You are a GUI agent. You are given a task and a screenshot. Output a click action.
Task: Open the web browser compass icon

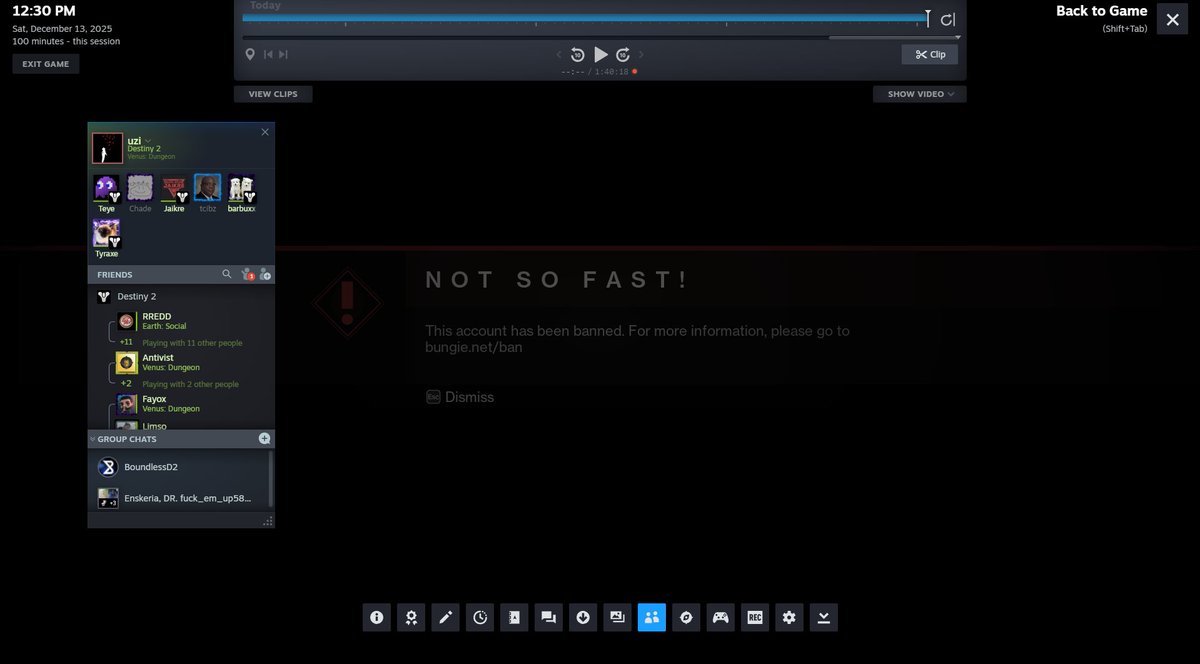(686, 617)
